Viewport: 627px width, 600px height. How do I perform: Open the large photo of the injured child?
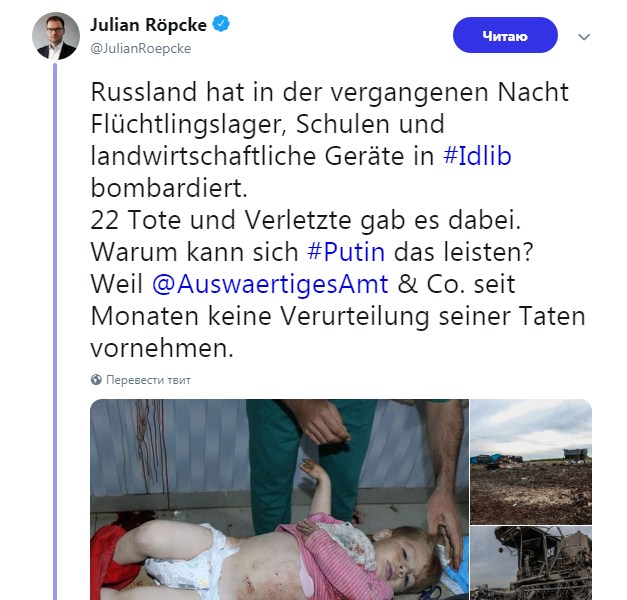pos(279,499)
